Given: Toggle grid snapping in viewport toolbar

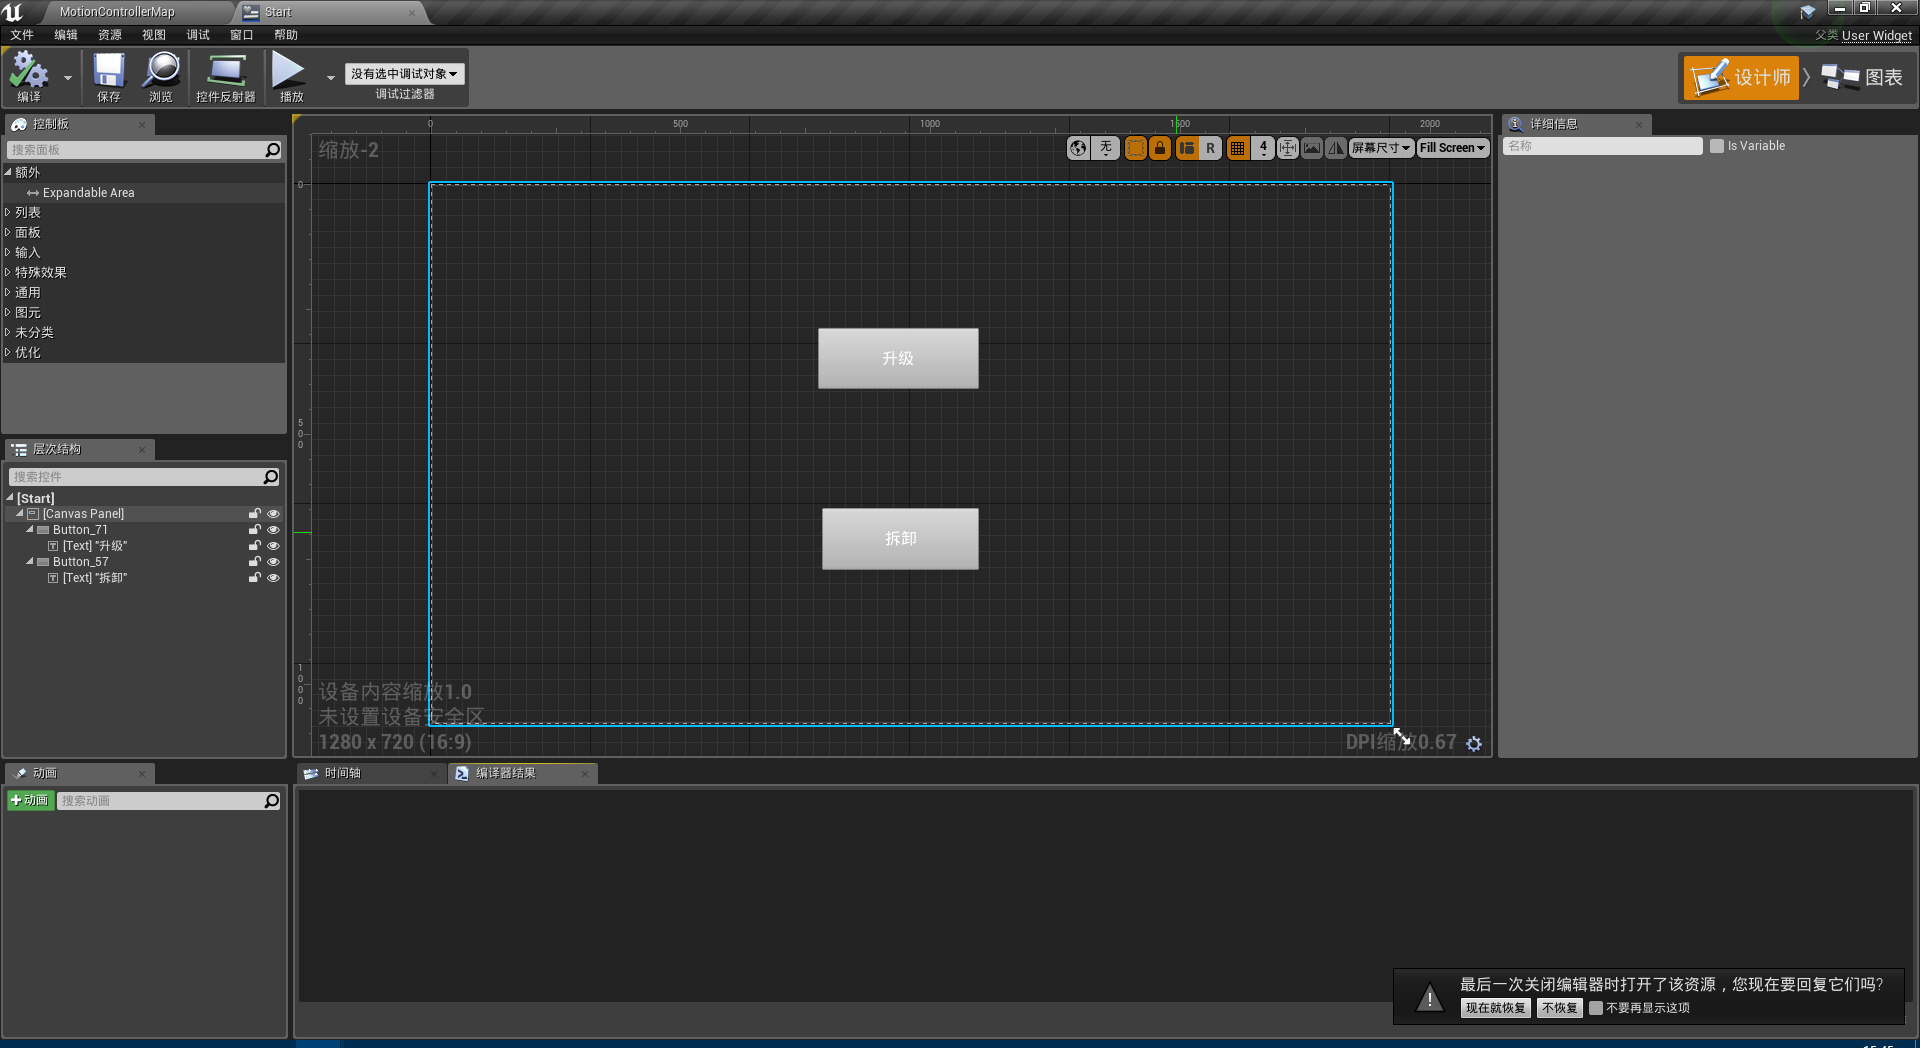Looking at the screenshot, I should (x=1237, y=147).
